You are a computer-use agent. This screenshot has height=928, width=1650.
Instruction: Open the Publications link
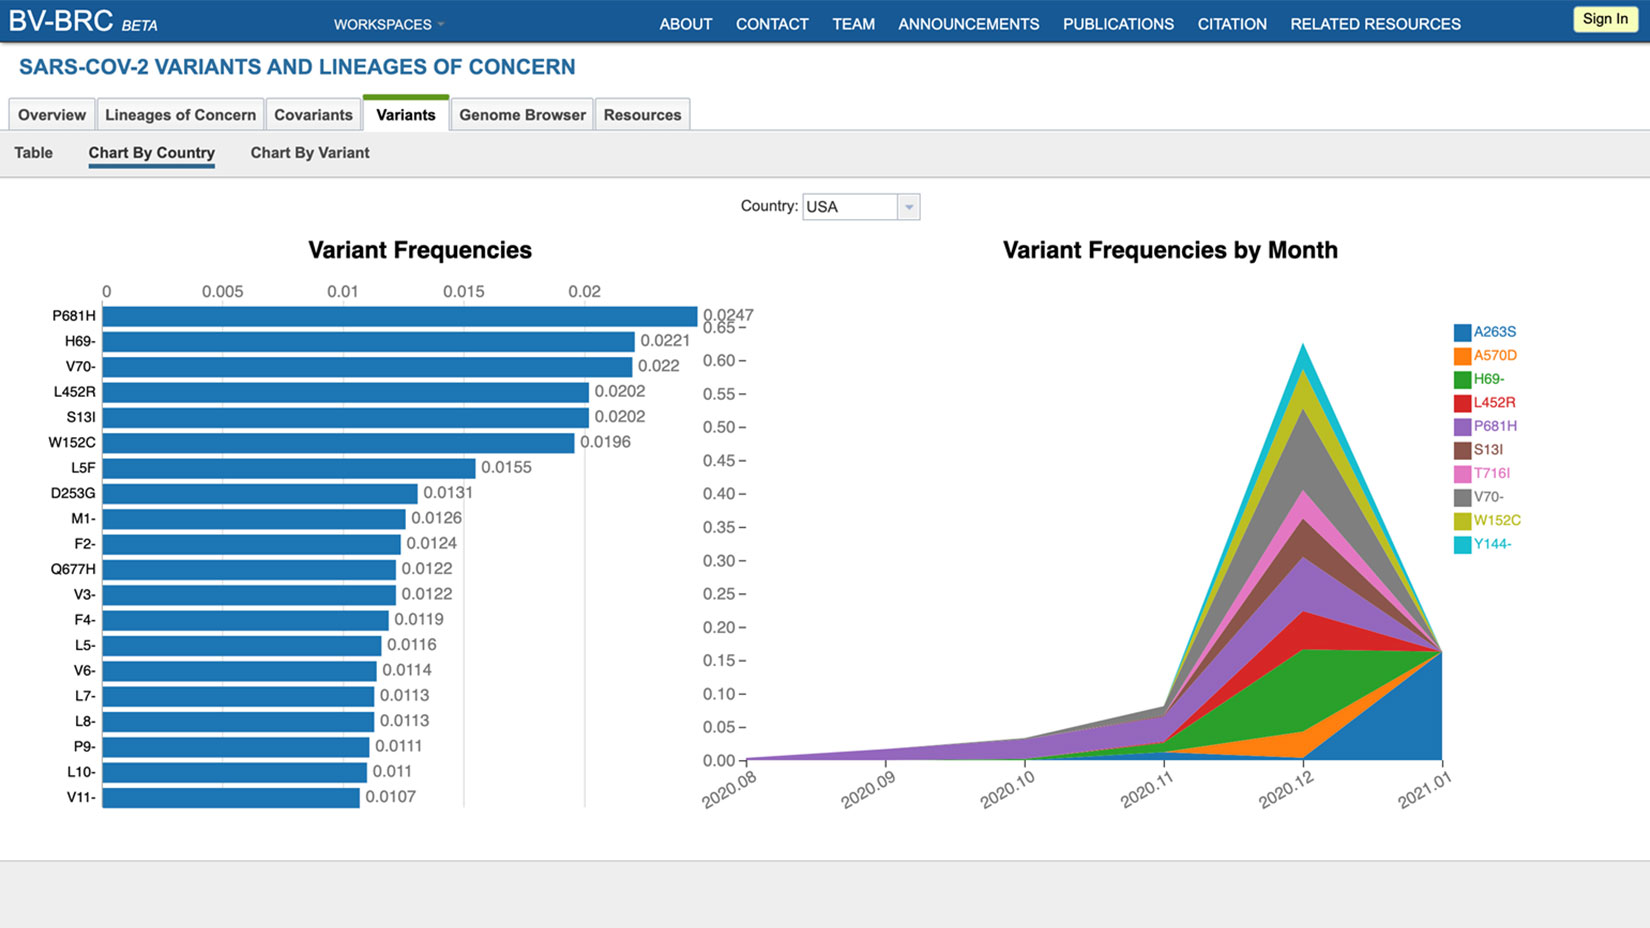point(1118,24)
